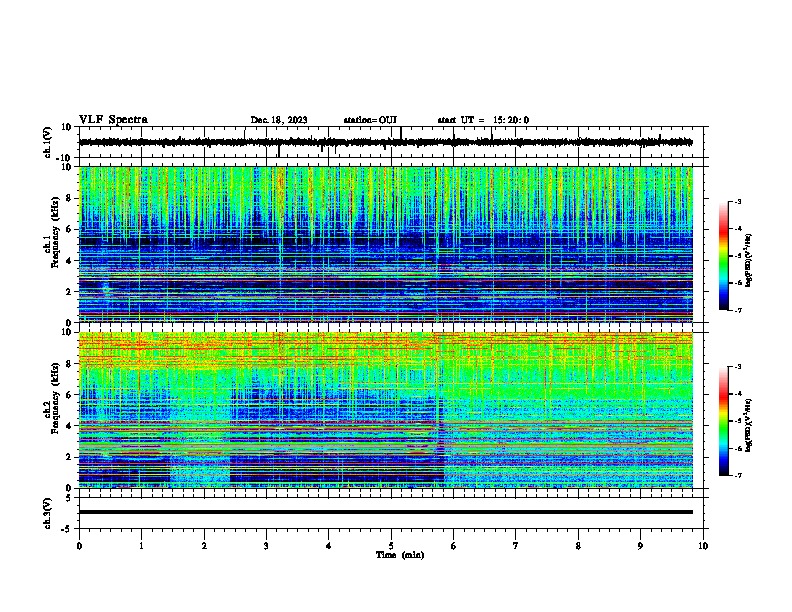
Task: Click the "6" kHz tick on ch.1 spectrogram
Action: [x=70, y=229]
